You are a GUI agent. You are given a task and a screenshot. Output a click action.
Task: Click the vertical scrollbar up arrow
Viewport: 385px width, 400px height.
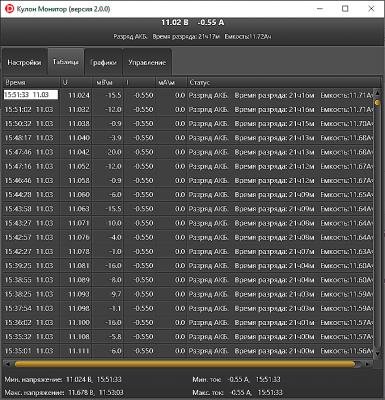tap(377, 93)
